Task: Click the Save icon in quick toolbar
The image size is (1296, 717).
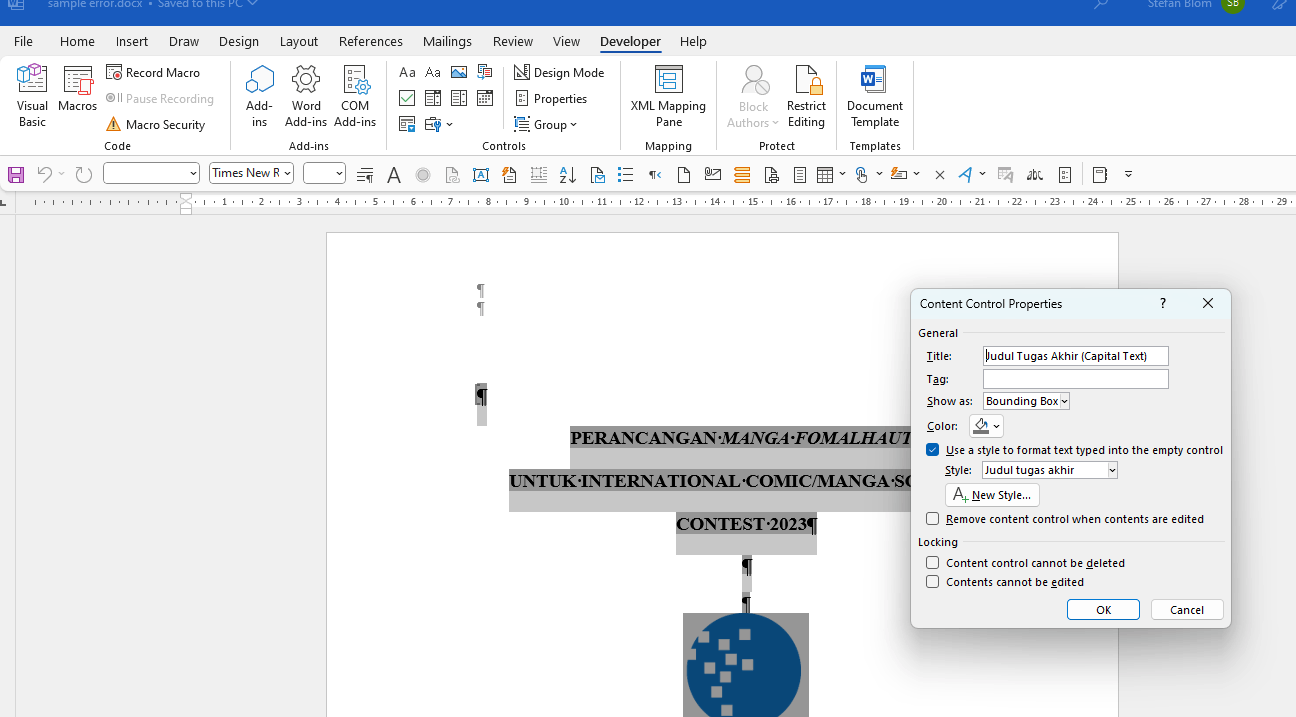Action: pos(16,175)
